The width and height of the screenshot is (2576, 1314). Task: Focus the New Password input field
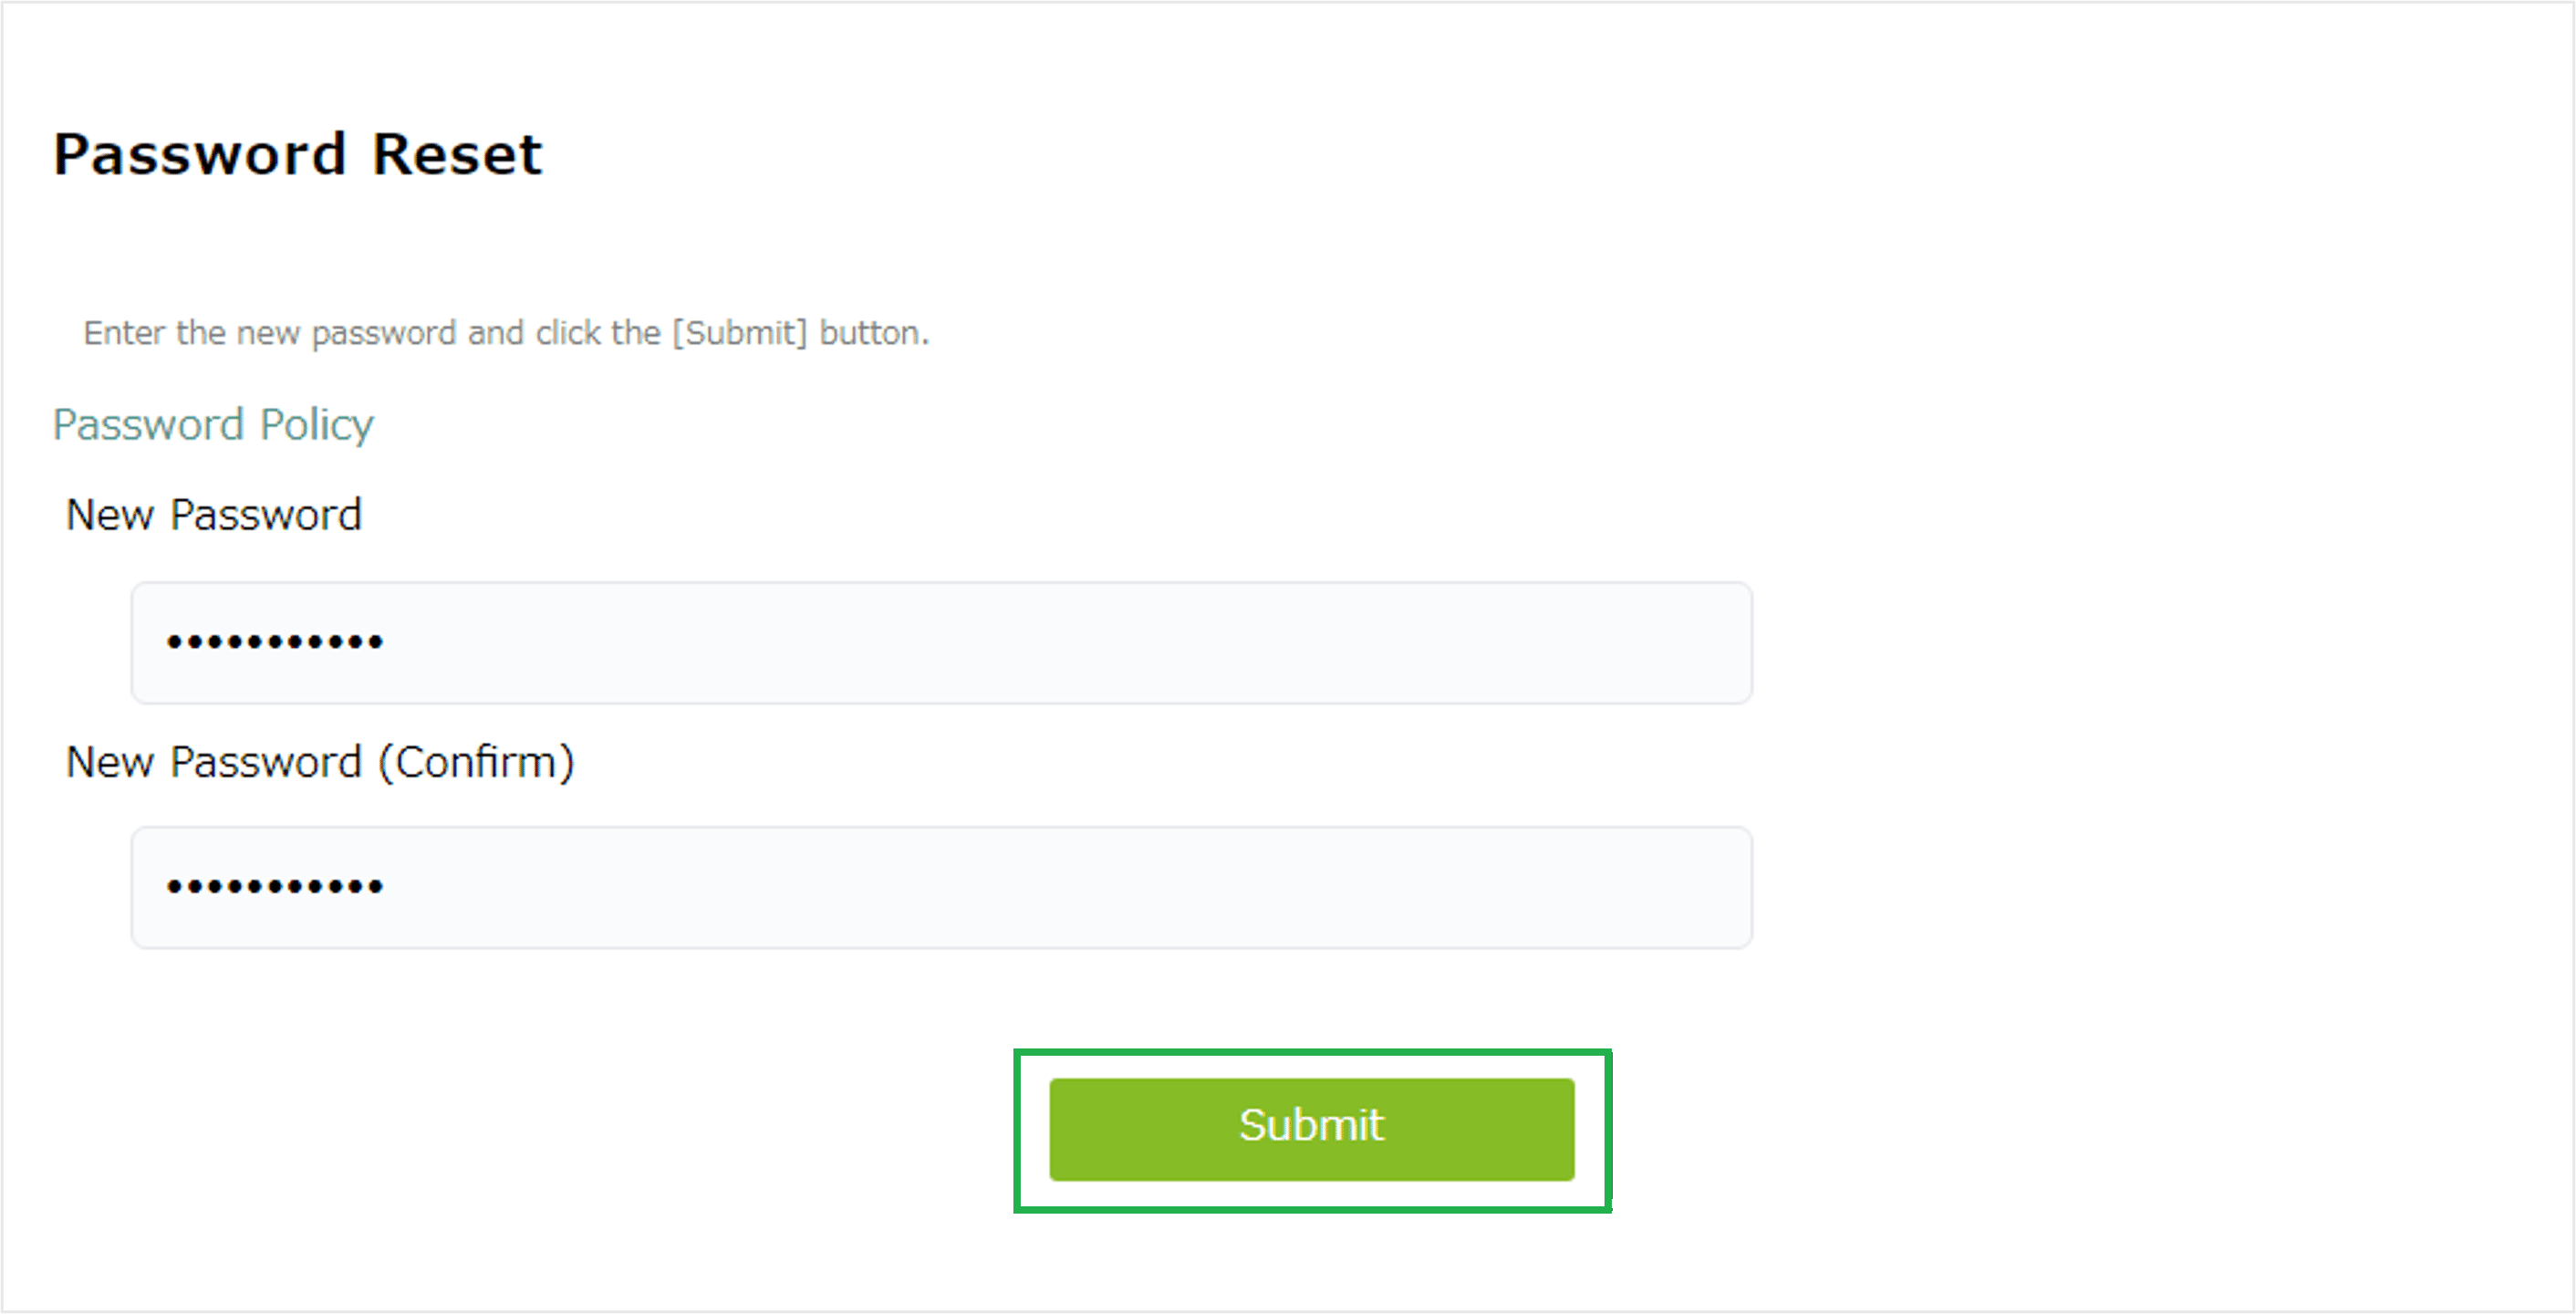[941, 643]
